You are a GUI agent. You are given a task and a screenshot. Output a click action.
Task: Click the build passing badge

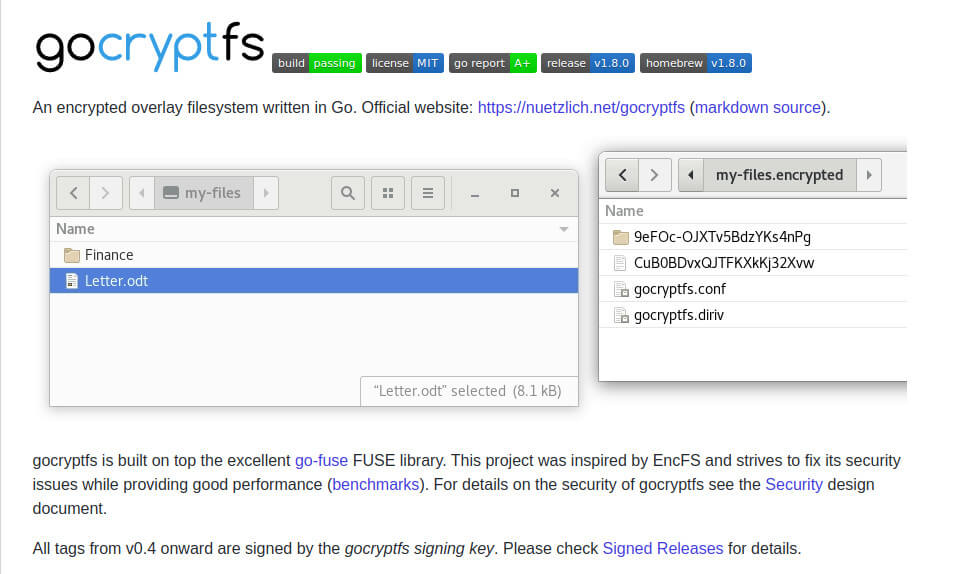(x=317, y=63)
